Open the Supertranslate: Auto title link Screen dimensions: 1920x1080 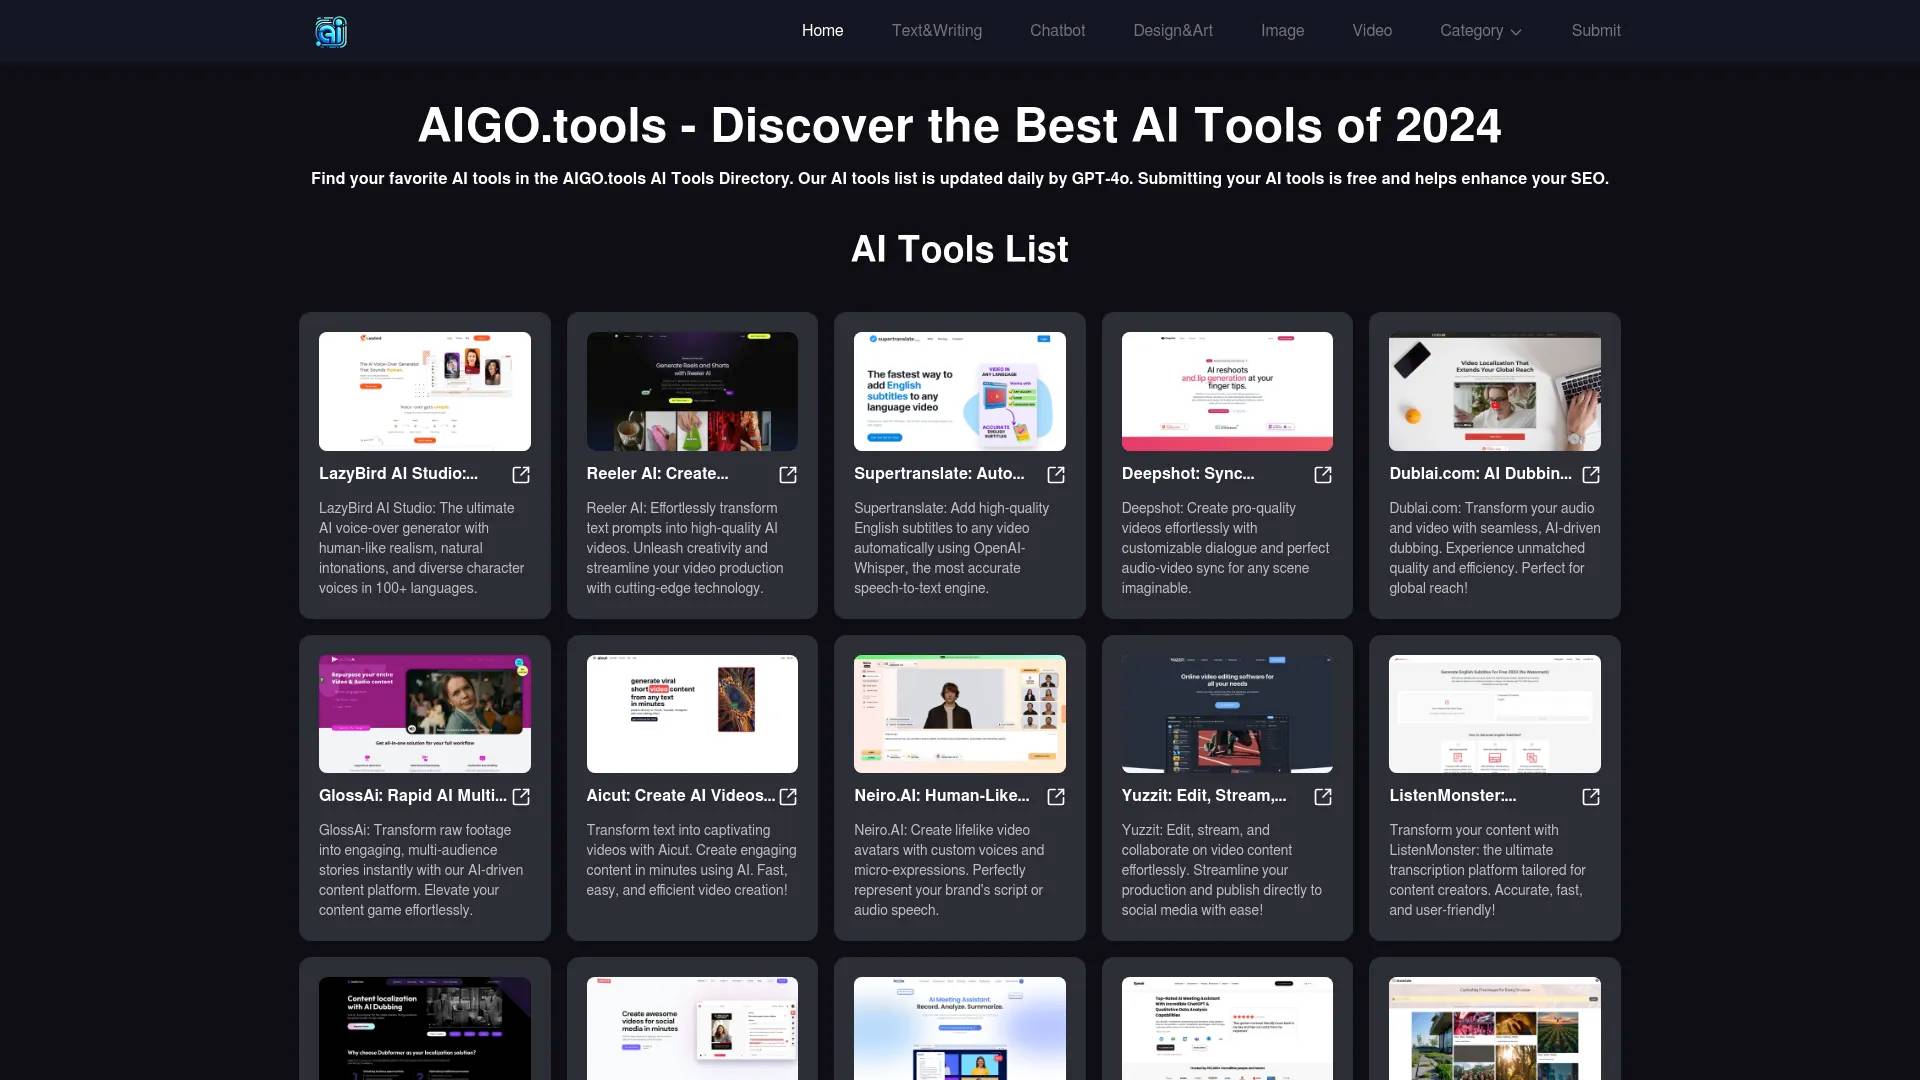939,474
